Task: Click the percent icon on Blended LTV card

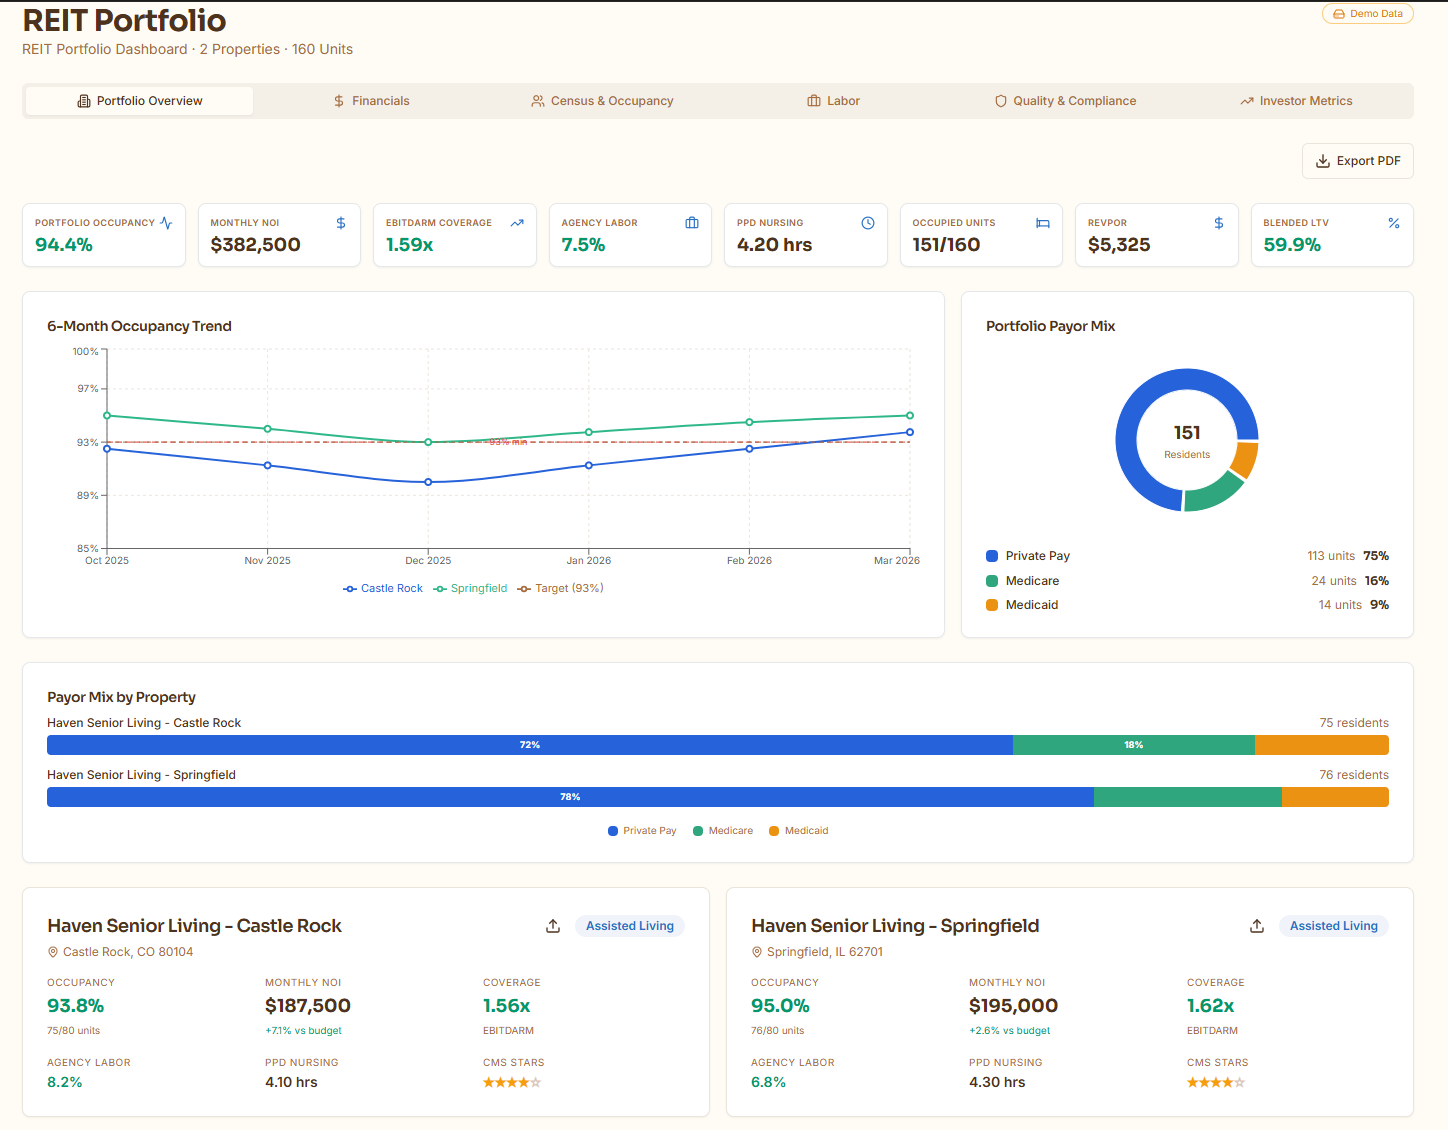Action: 1394,222
